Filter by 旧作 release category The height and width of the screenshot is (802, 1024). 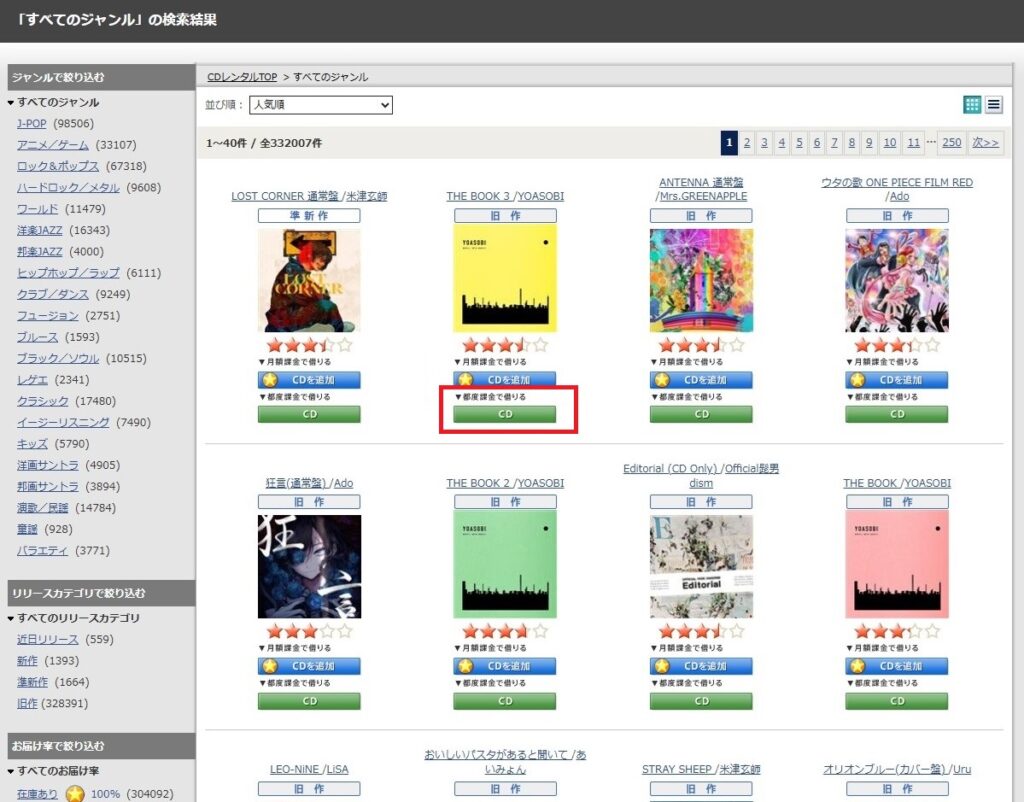pyautogui.click(x=27, y=703)
